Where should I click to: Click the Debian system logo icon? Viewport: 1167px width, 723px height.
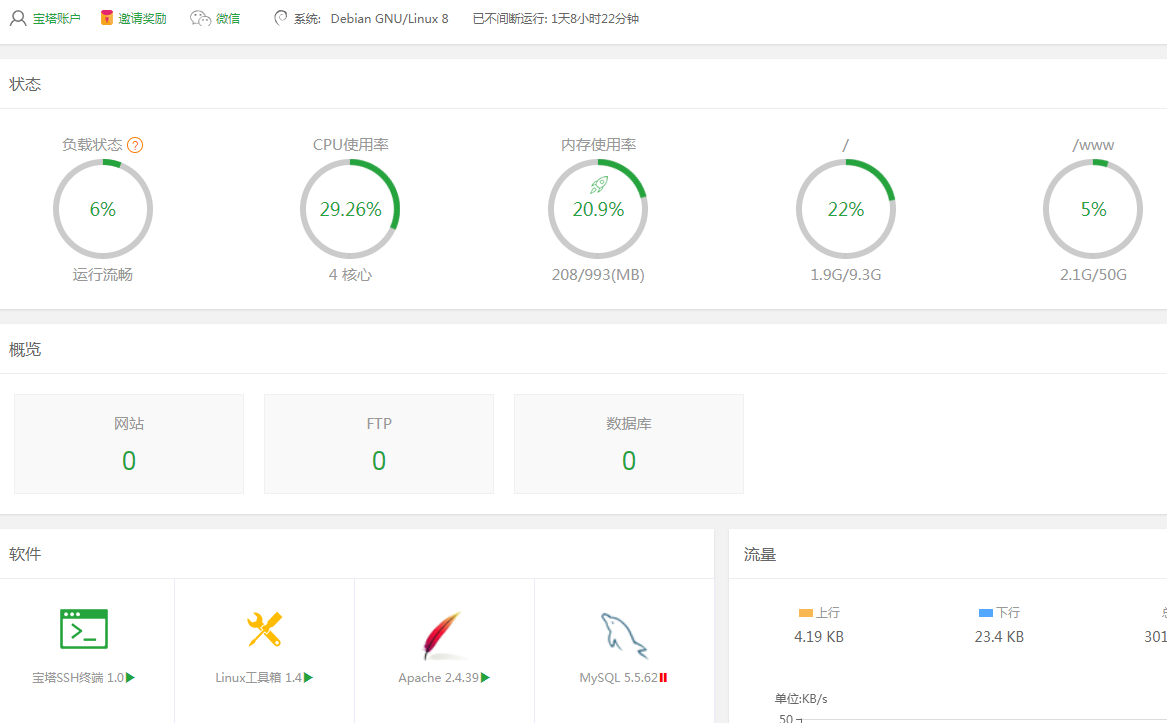[281, 18]
